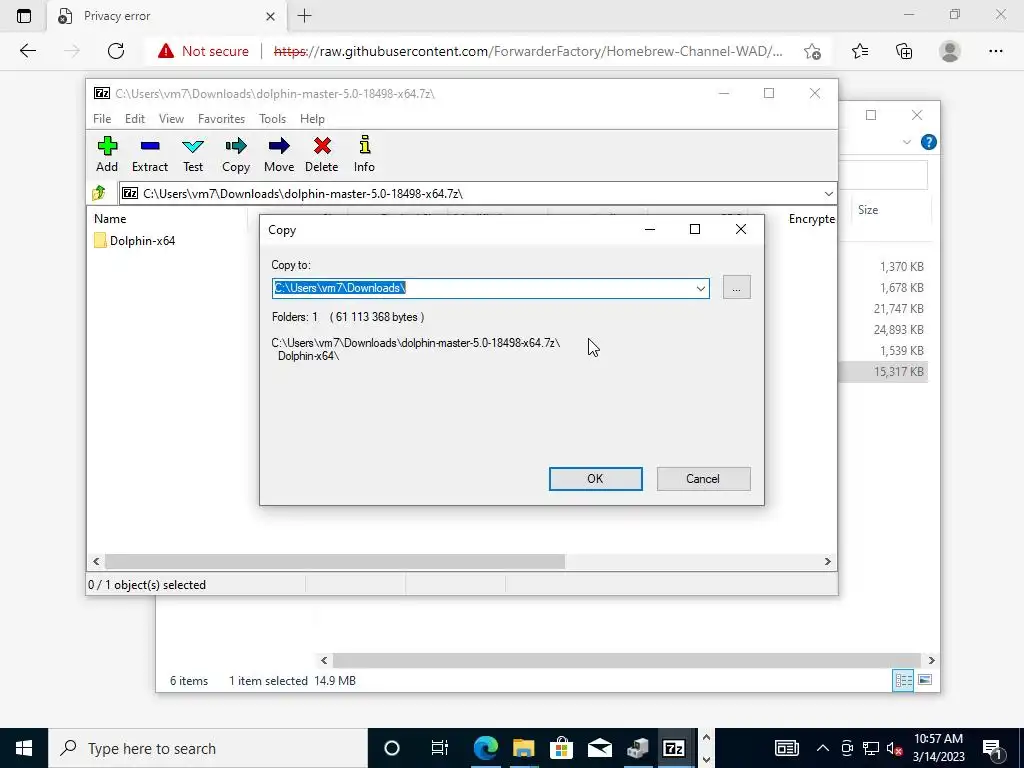Click the Test toolbar icon
1024x768 pixels.
[x=193, y=154]
